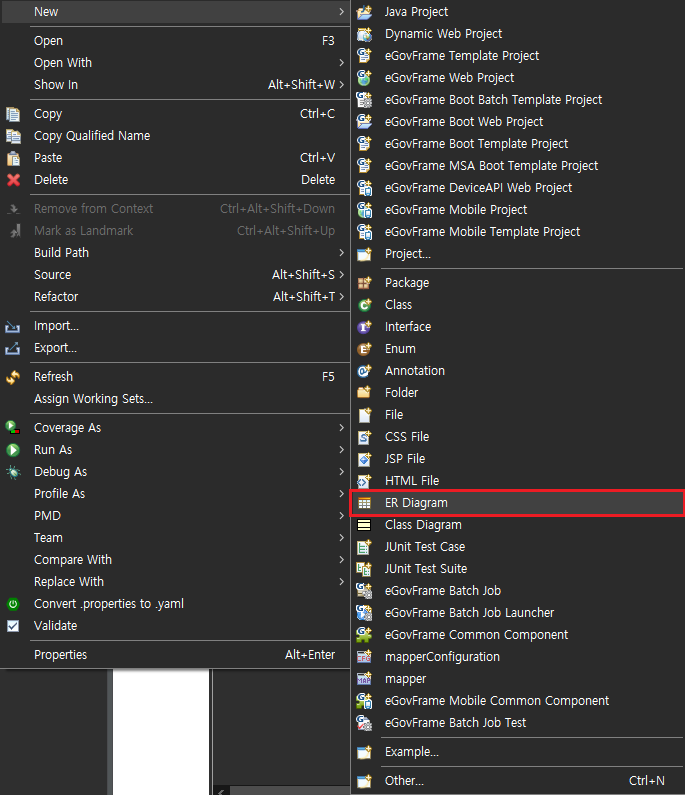
Task: Choose Import... from the context menu
Action: tap(175, 326)
